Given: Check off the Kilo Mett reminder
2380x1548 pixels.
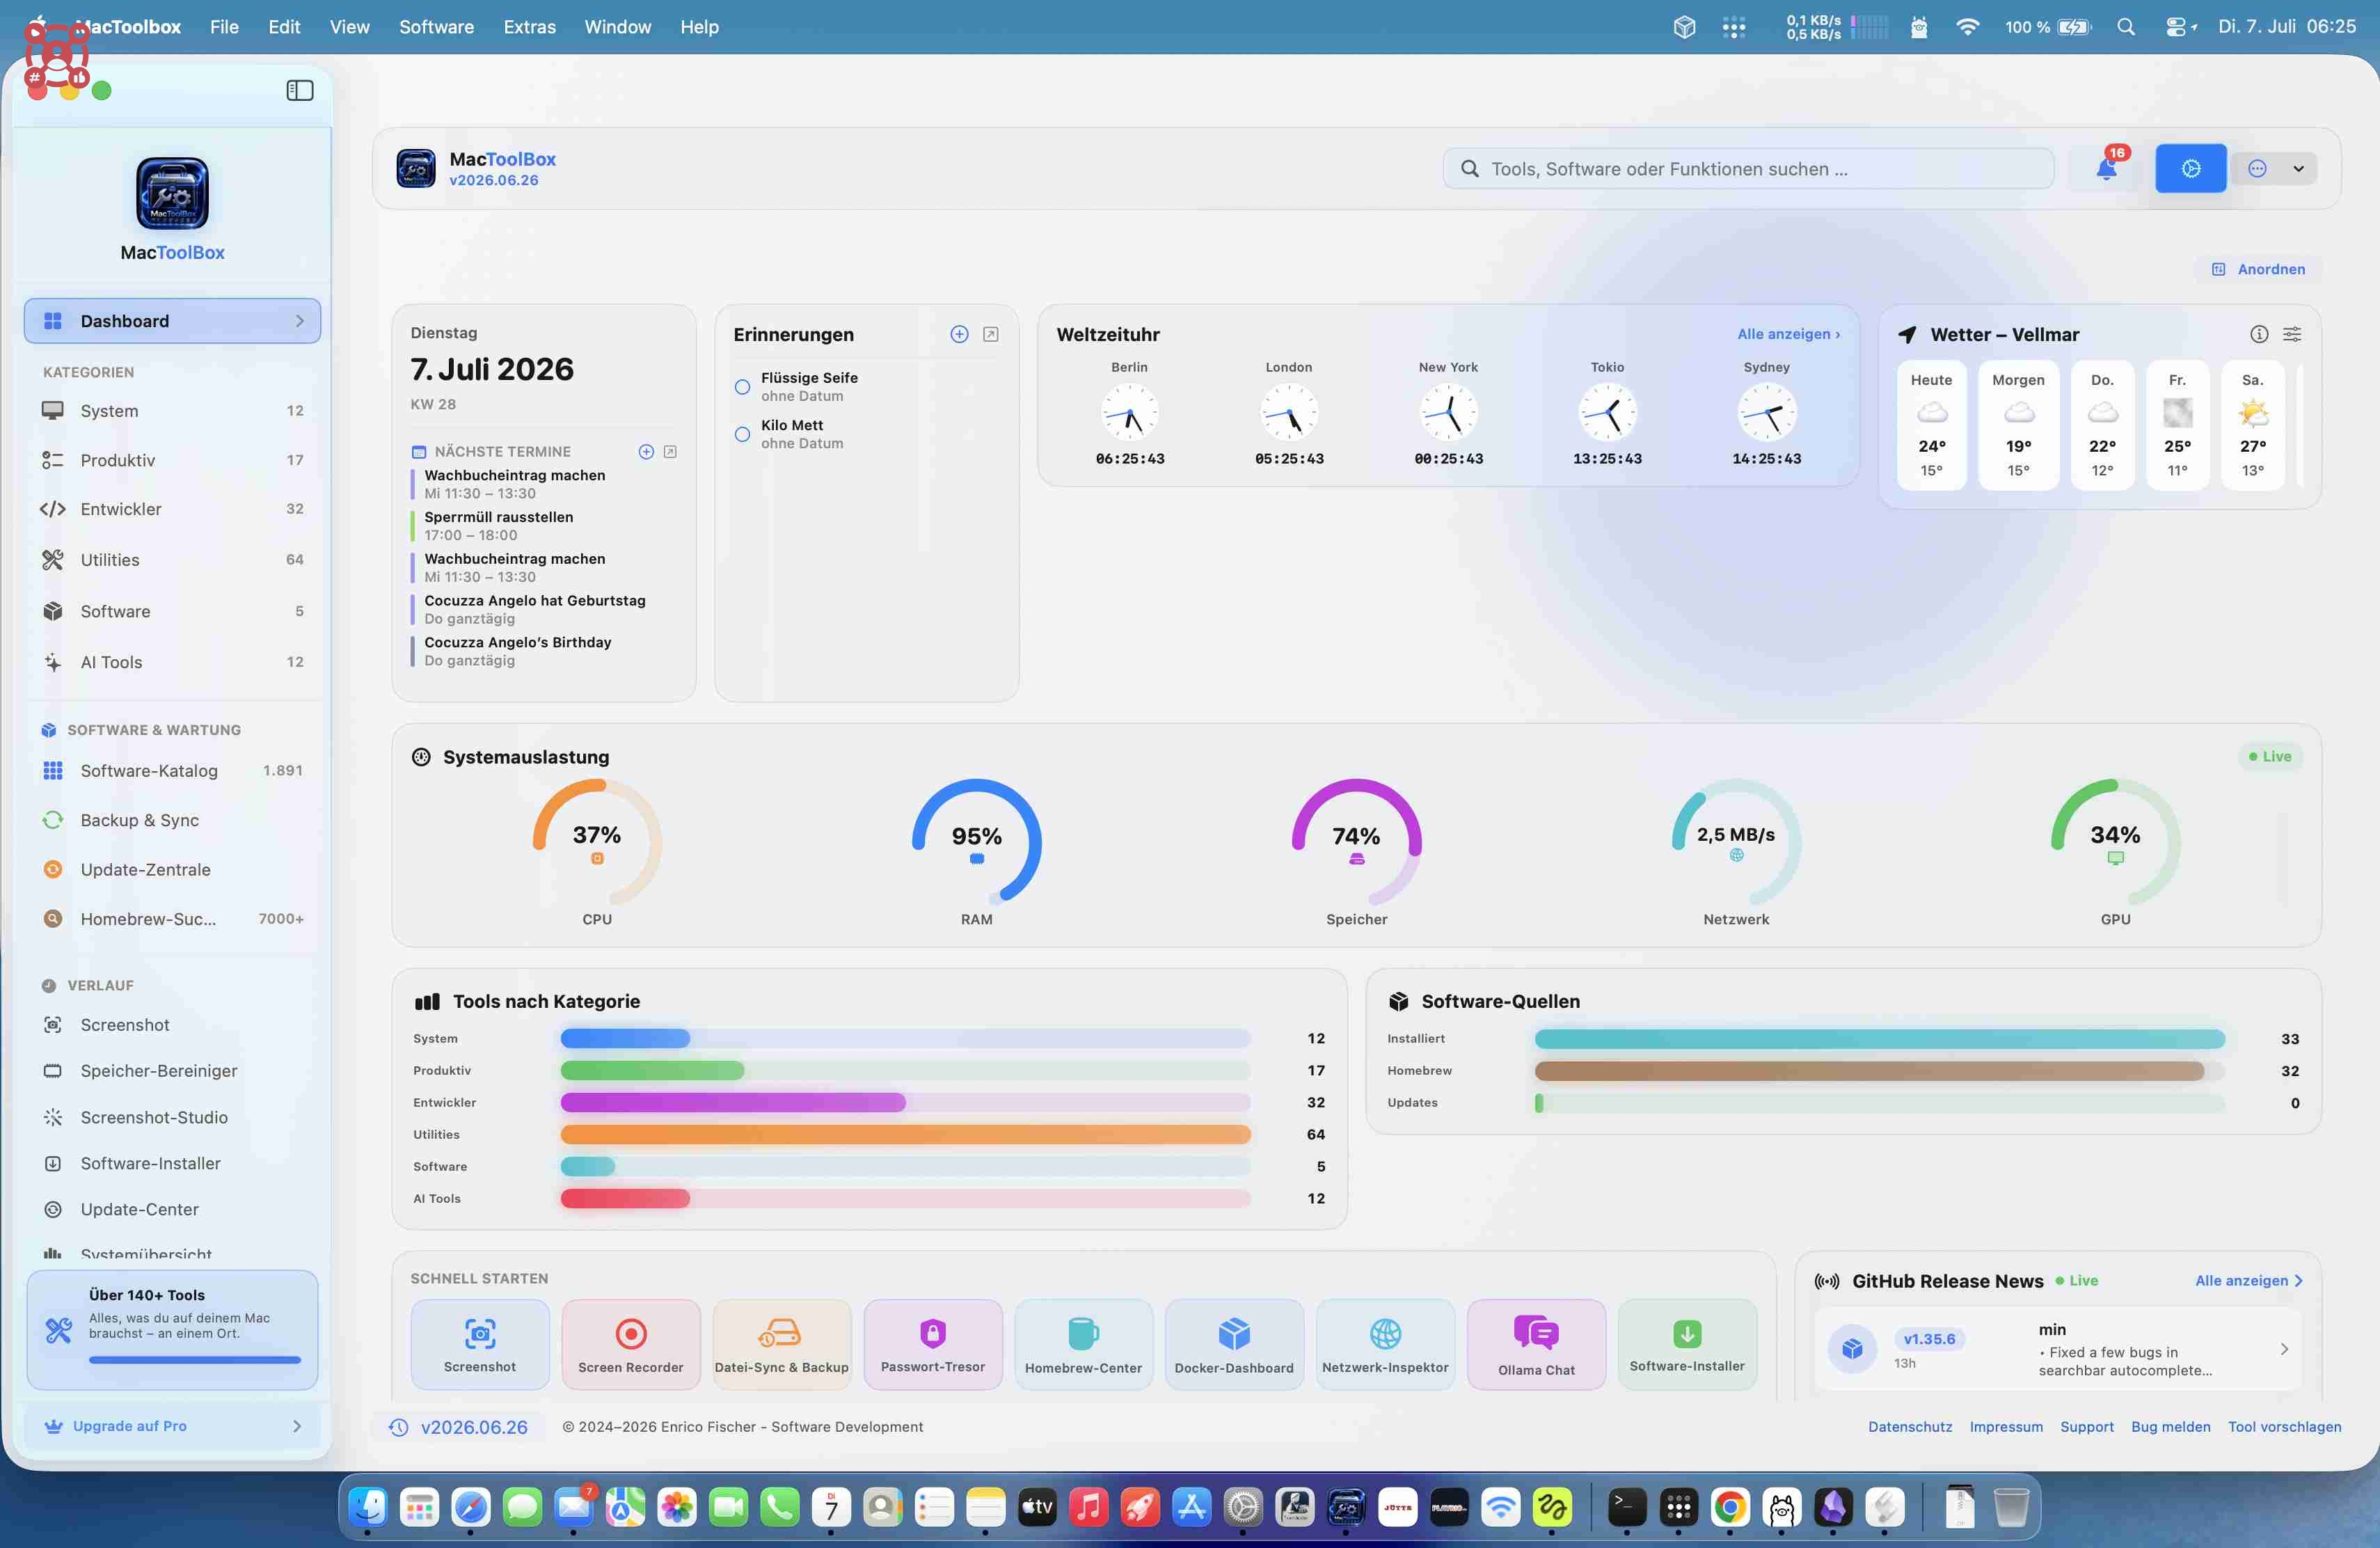Looking at the screenshot, I should [742, 434].
